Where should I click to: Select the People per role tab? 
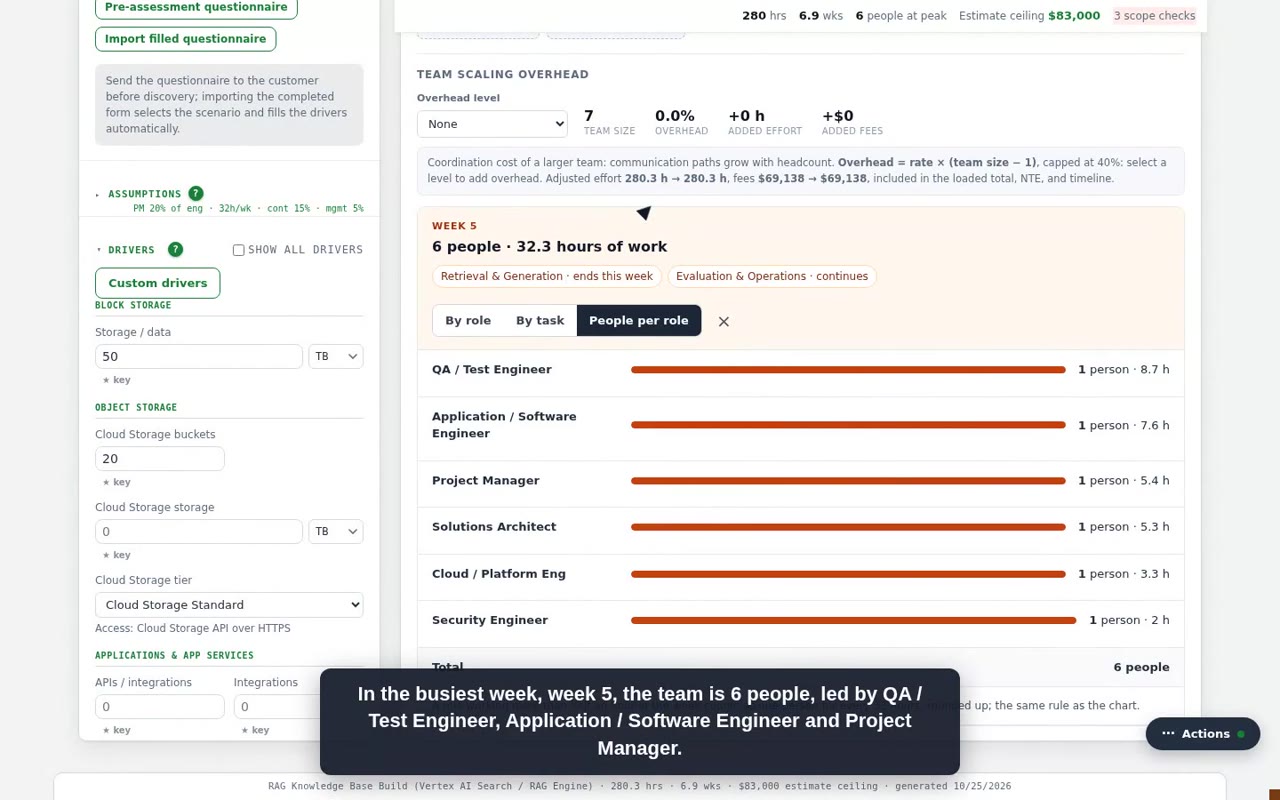click(x=639, y=321)
